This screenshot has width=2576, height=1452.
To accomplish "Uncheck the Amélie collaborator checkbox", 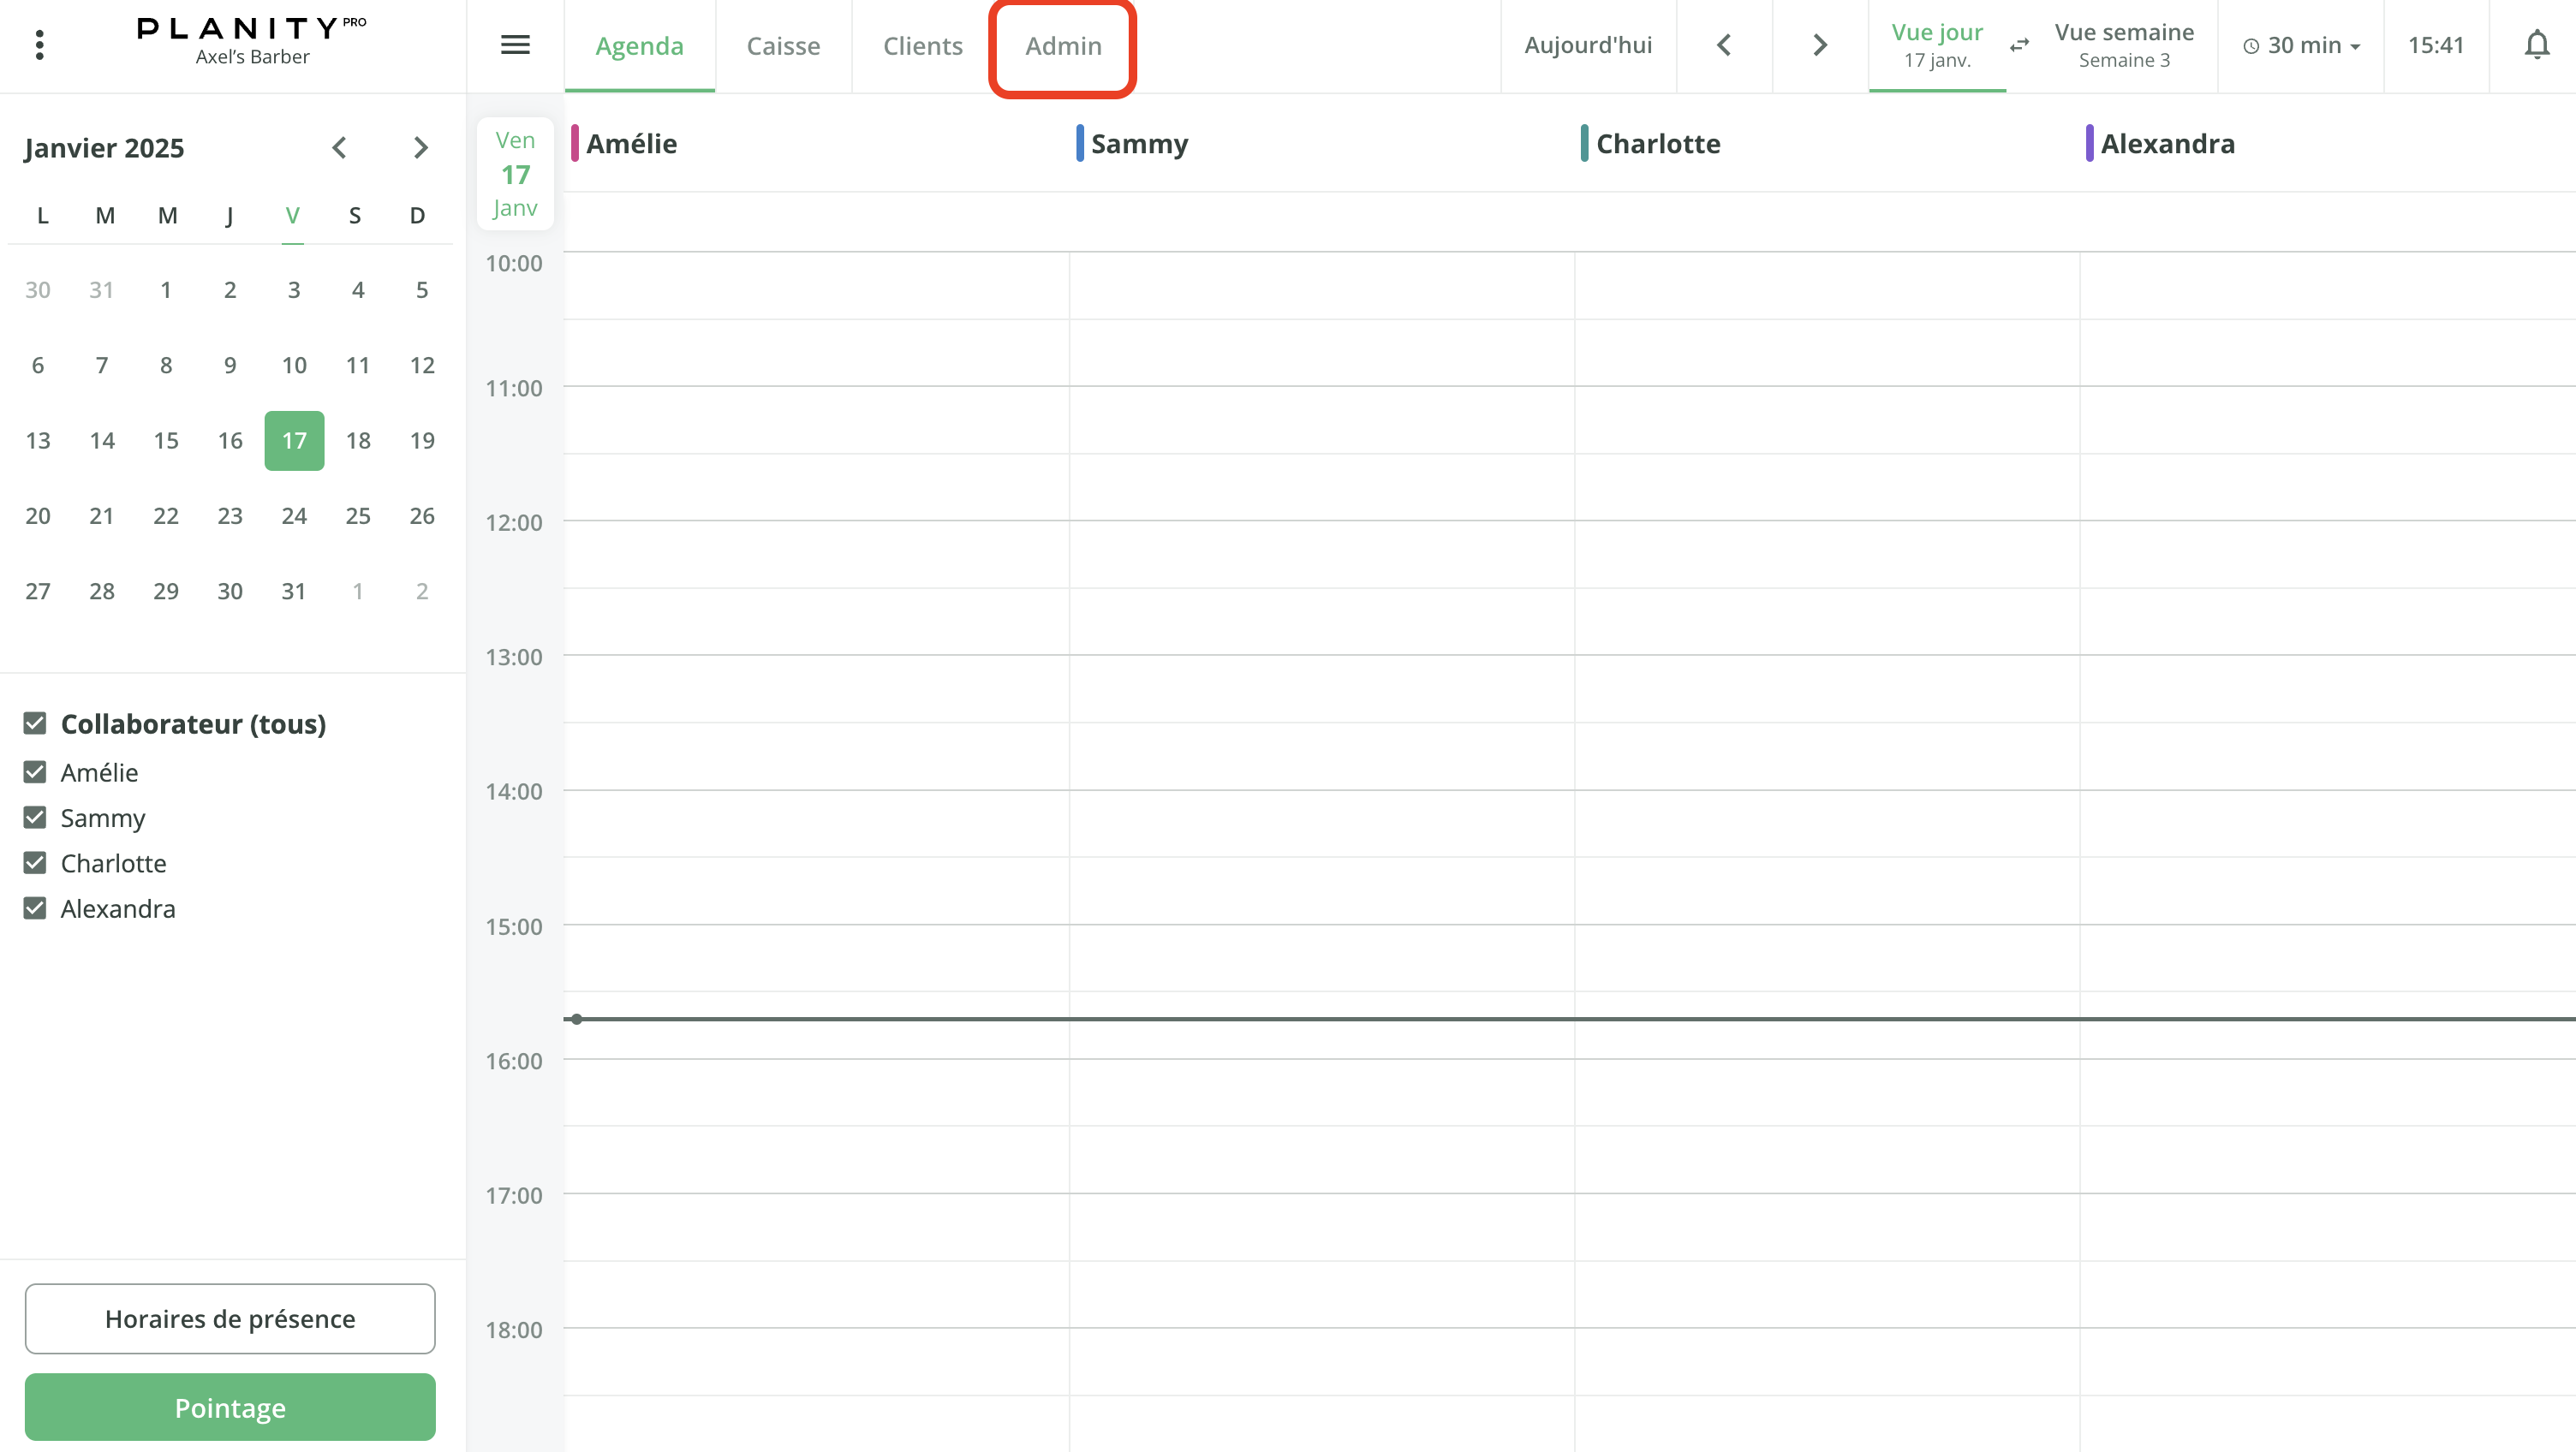I will pos(35,772).
